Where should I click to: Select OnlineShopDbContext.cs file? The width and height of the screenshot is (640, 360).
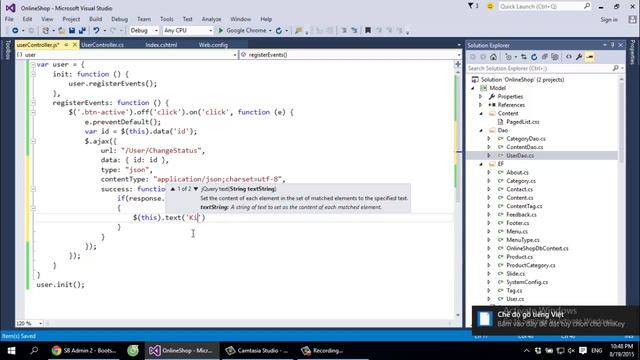pos(537,249)
